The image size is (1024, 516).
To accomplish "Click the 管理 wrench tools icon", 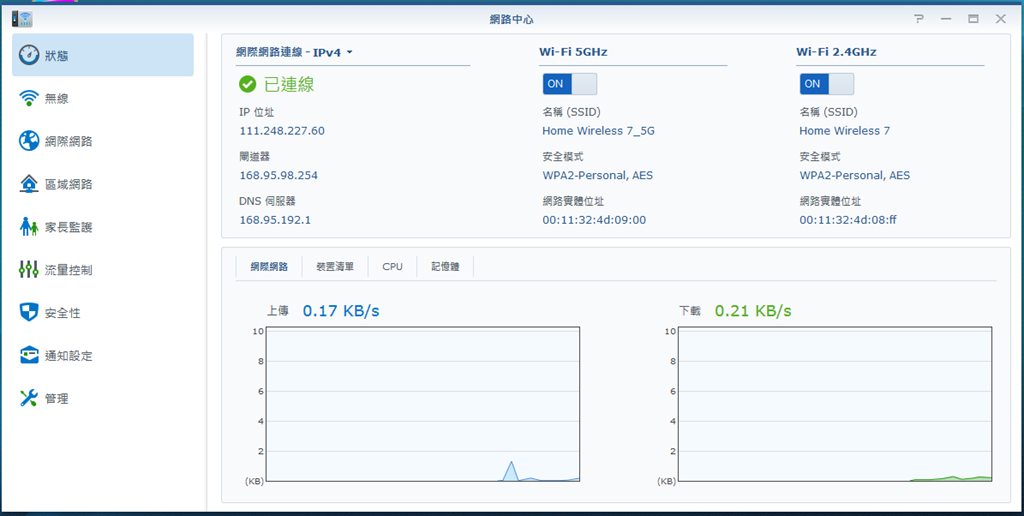I will pyautogui.click(x=30, y=399).
